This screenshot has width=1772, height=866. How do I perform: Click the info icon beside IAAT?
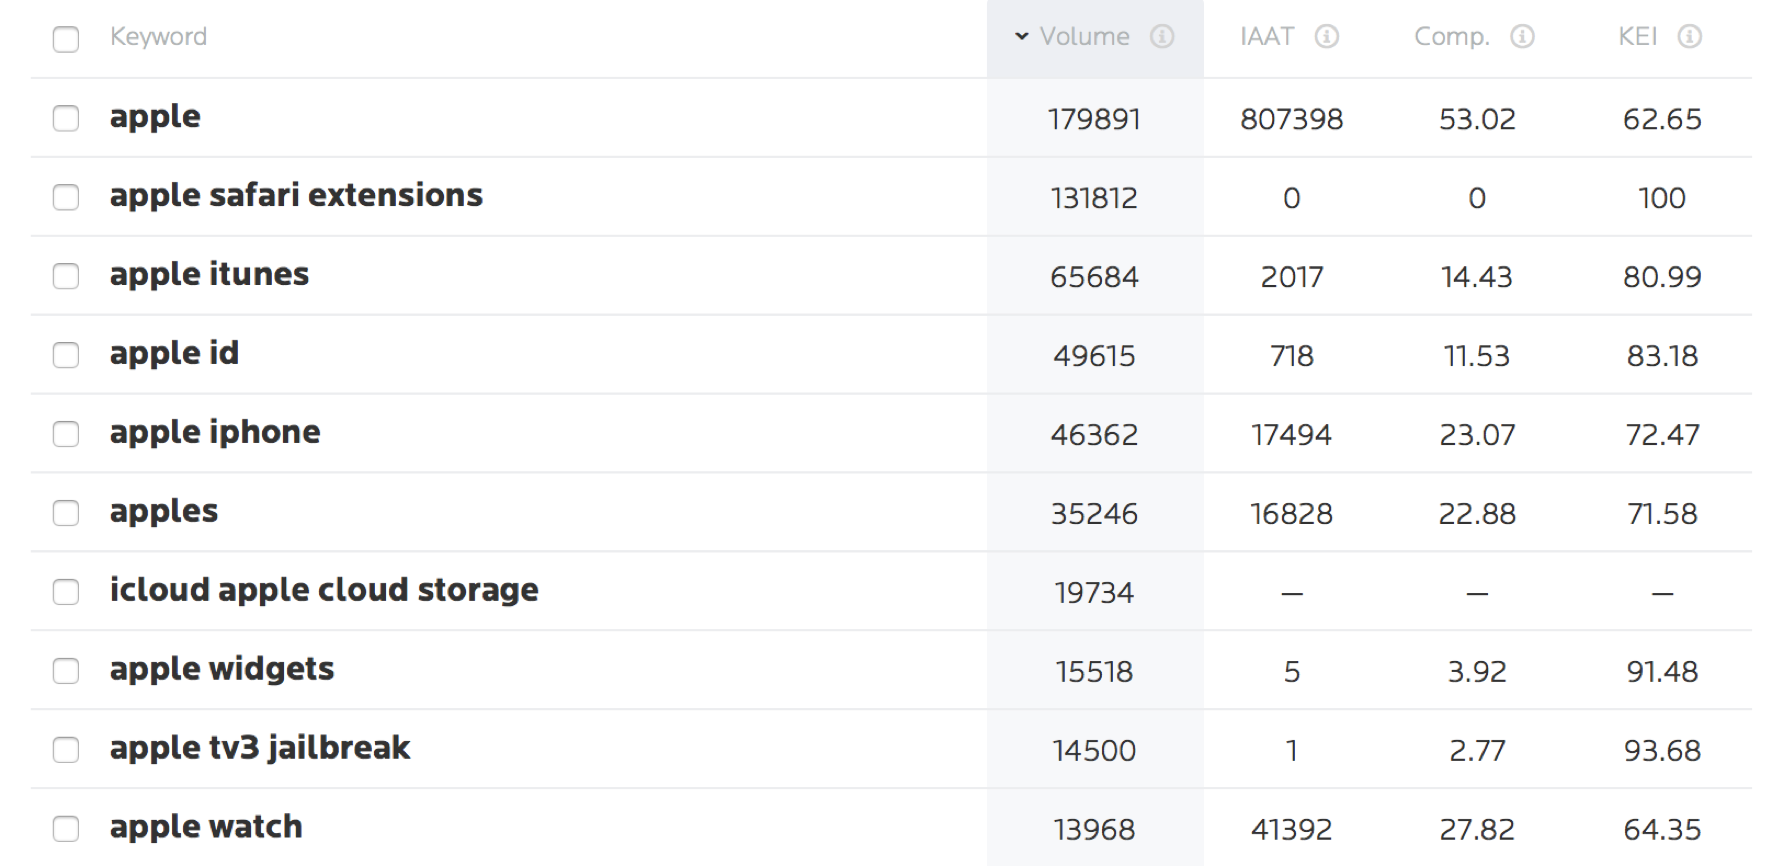(1326, 37)
